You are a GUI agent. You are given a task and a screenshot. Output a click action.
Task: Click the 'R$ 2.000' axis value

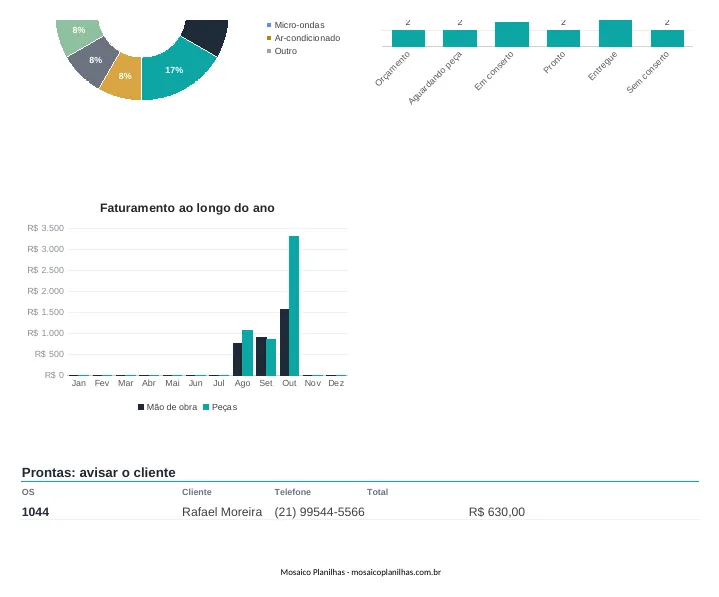45,292
